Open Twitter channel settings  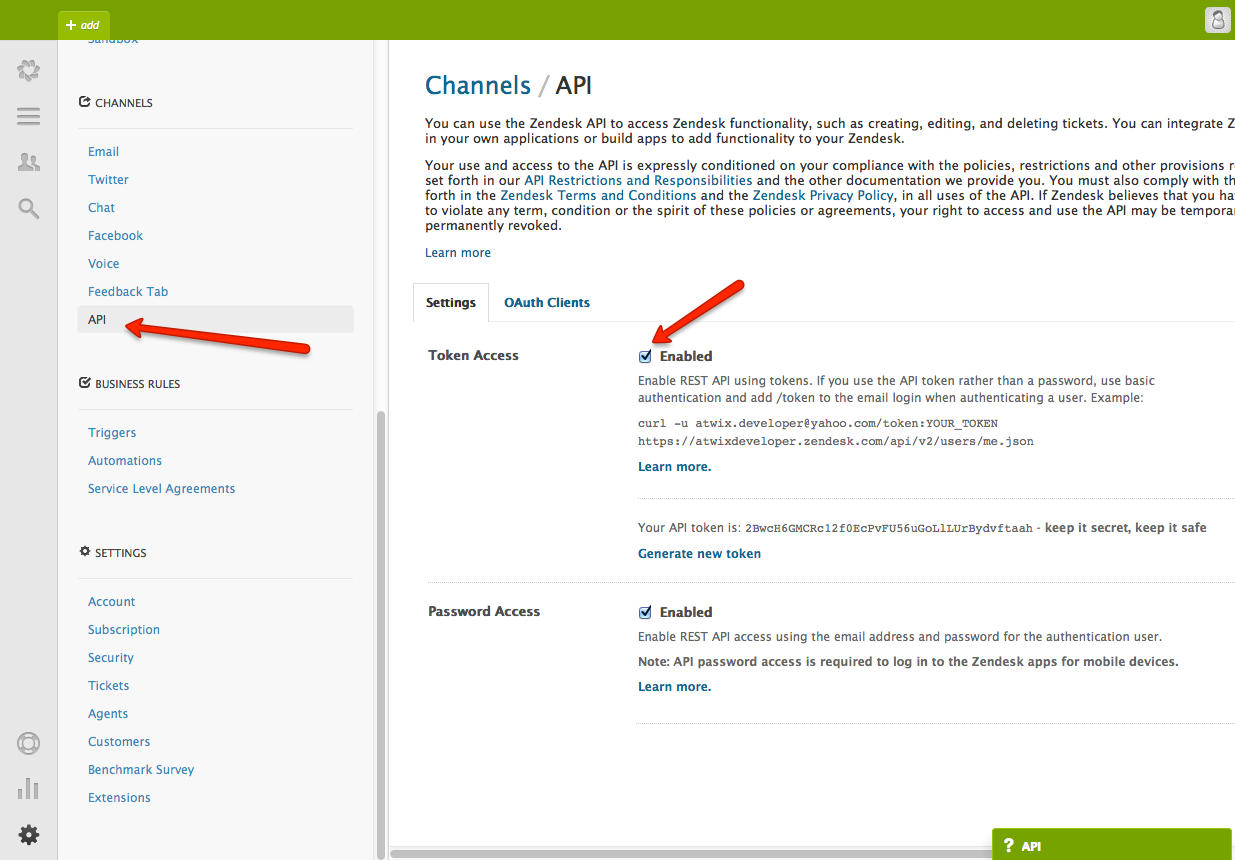(108, 180)
